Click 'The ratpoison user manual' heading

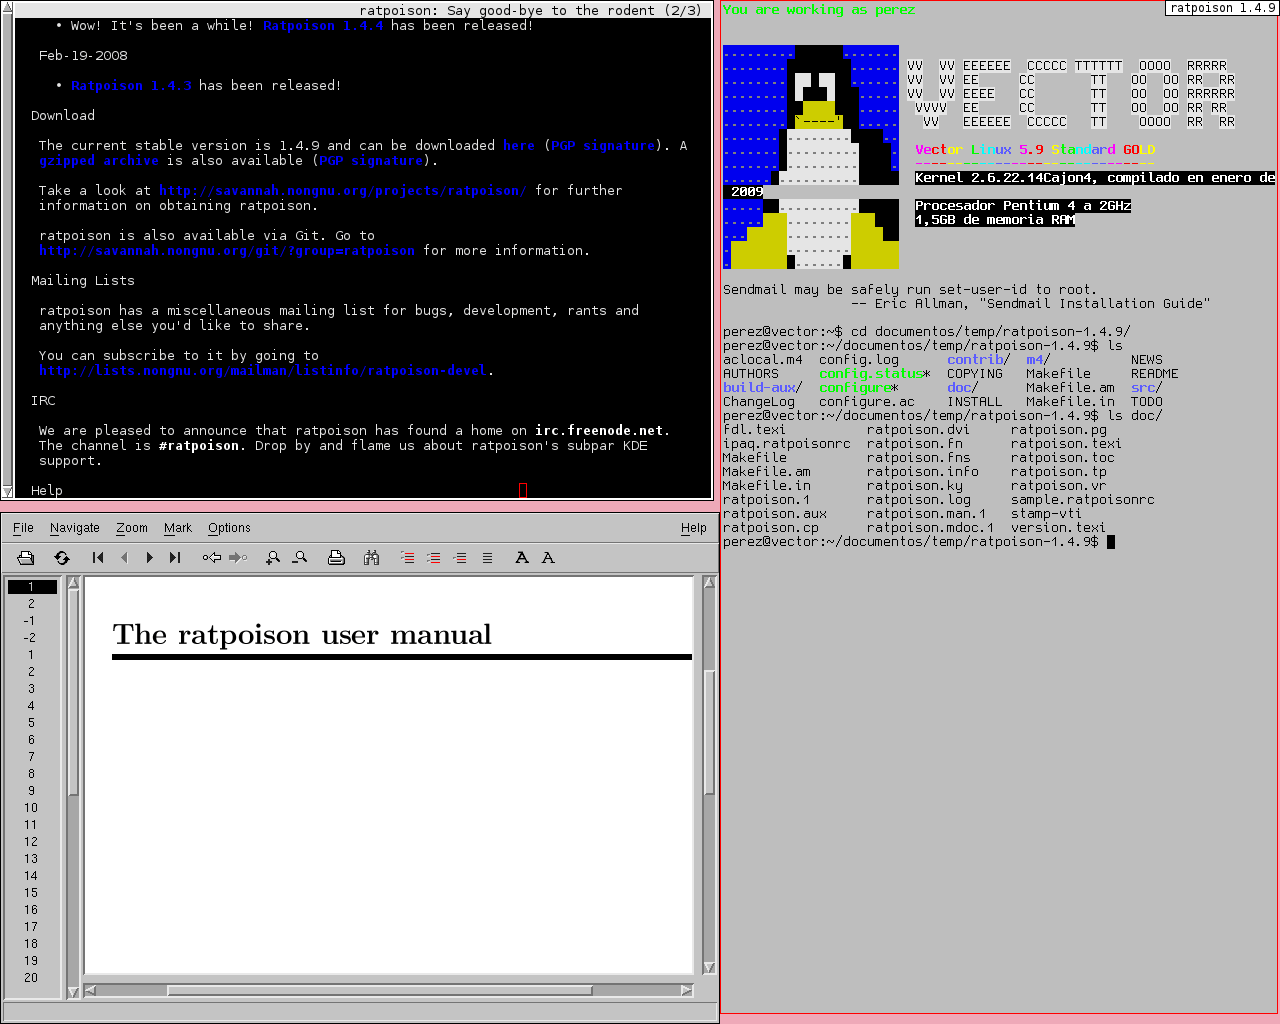pos(302,635)
